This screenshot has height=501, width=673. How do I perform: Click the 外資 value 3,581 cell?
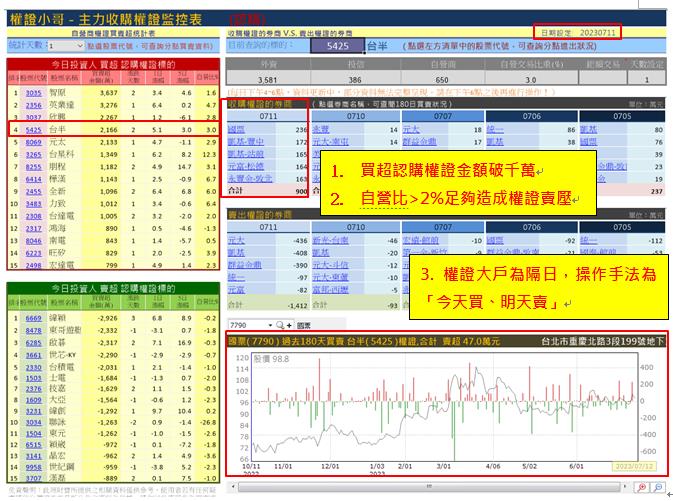[267, 79]
